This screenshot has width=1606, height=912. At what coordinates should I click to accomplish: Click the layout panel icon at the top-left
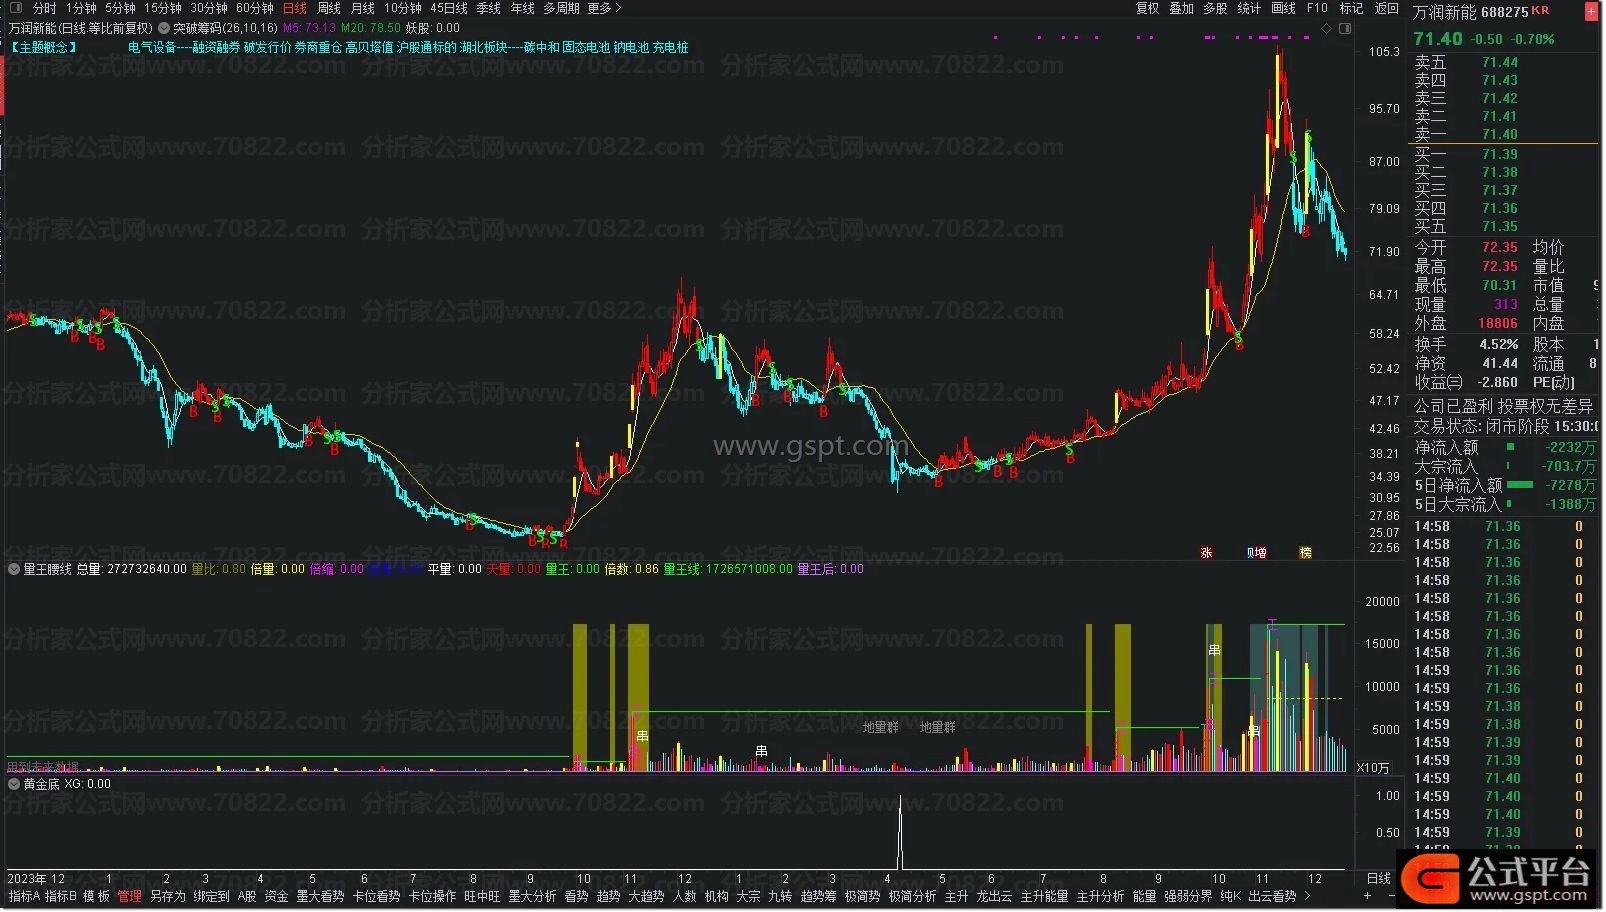[15, 9]
